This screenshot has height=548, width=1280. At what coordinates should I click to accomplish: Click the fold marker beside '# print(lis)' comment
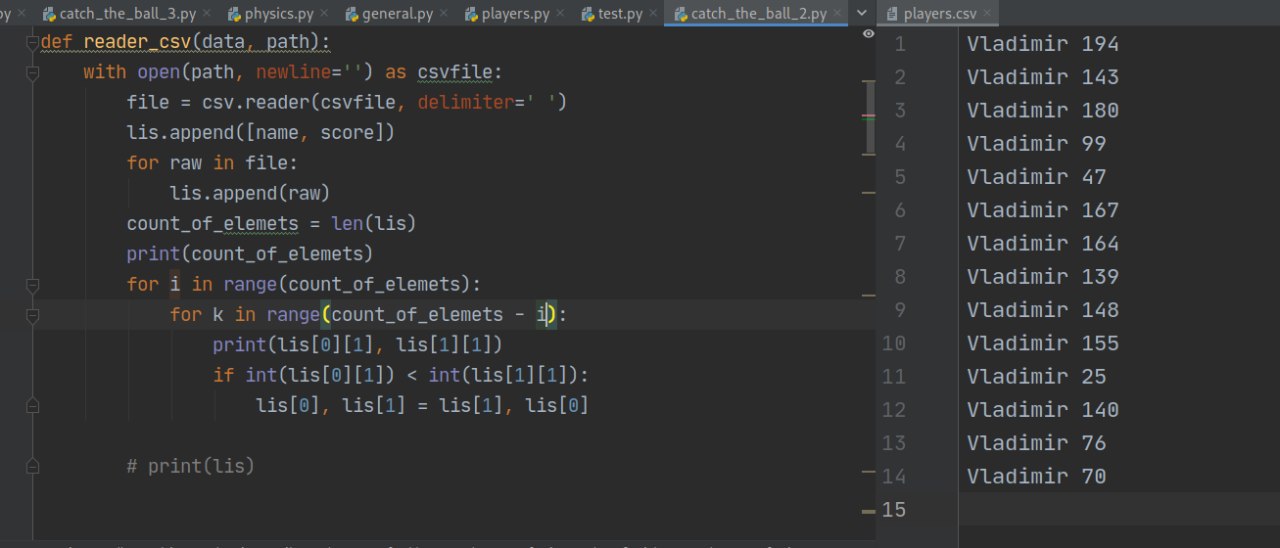click(x=33, y=466)
